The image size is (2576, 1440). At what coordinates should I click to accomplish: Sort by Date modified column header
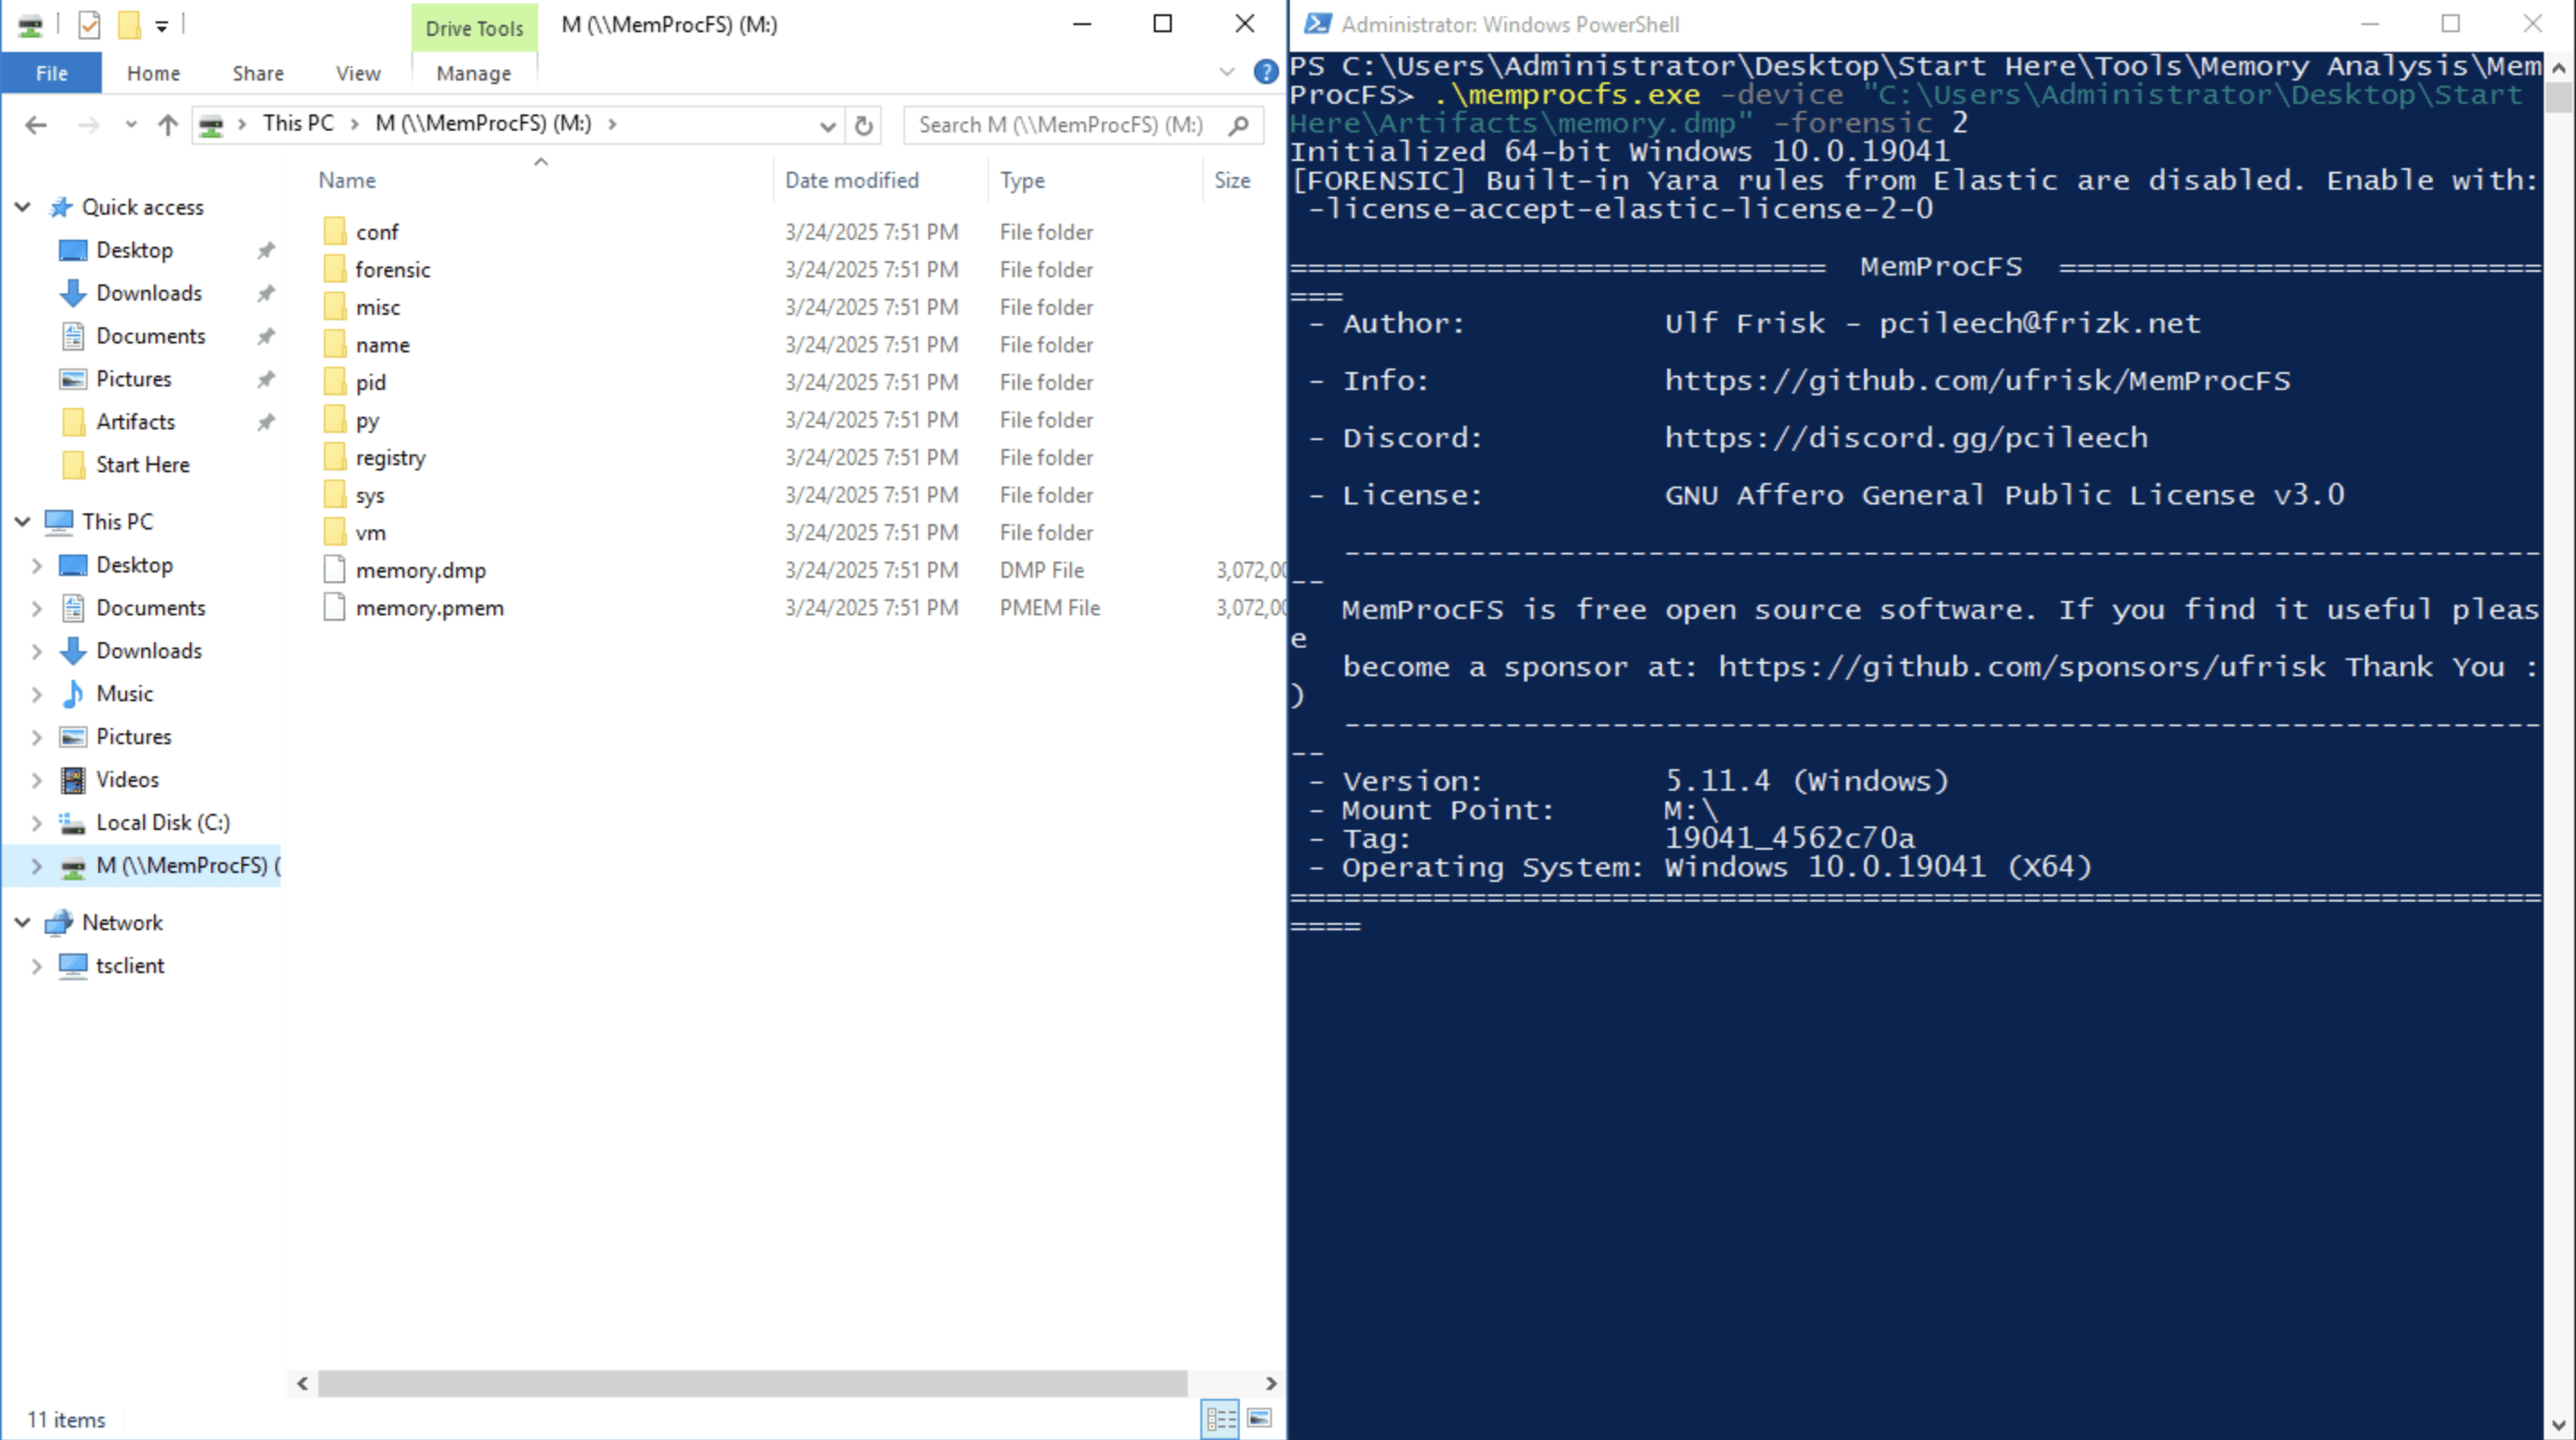click(x=851, y=180)
